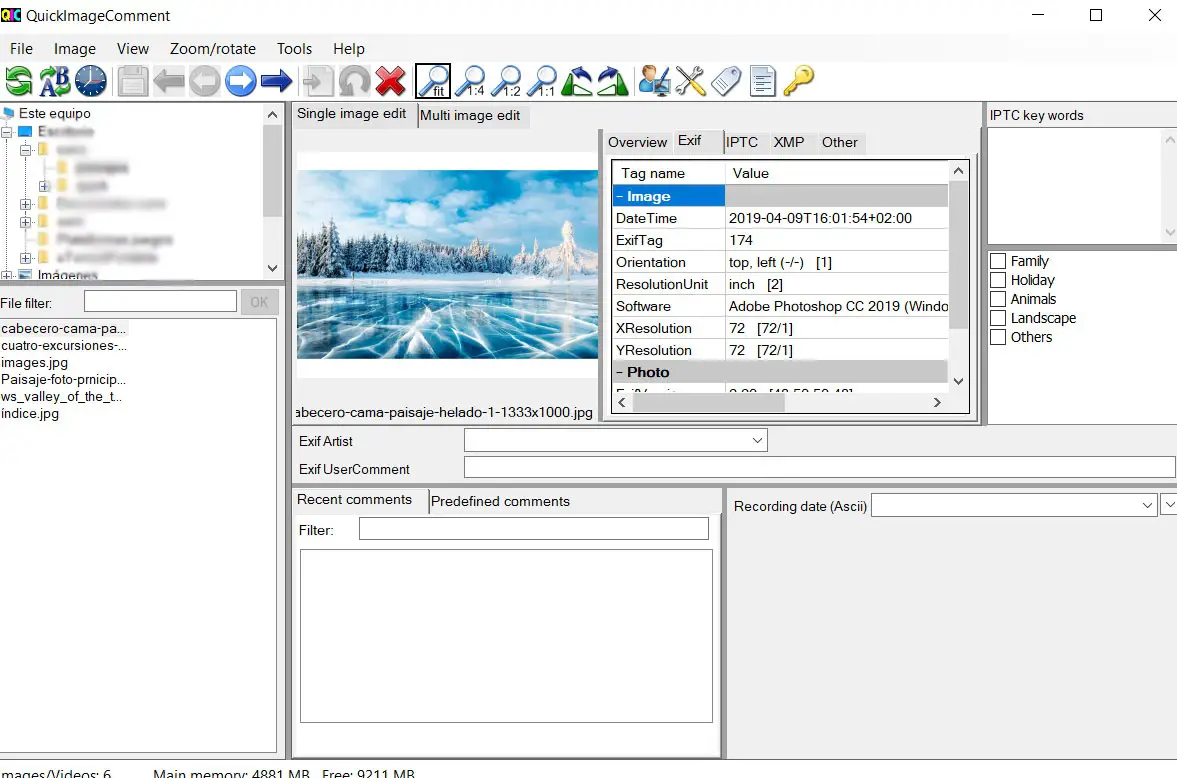Go to next image with blue circle arrow
The height and width of the screenshot is (778, 1177).
point(240,81)
